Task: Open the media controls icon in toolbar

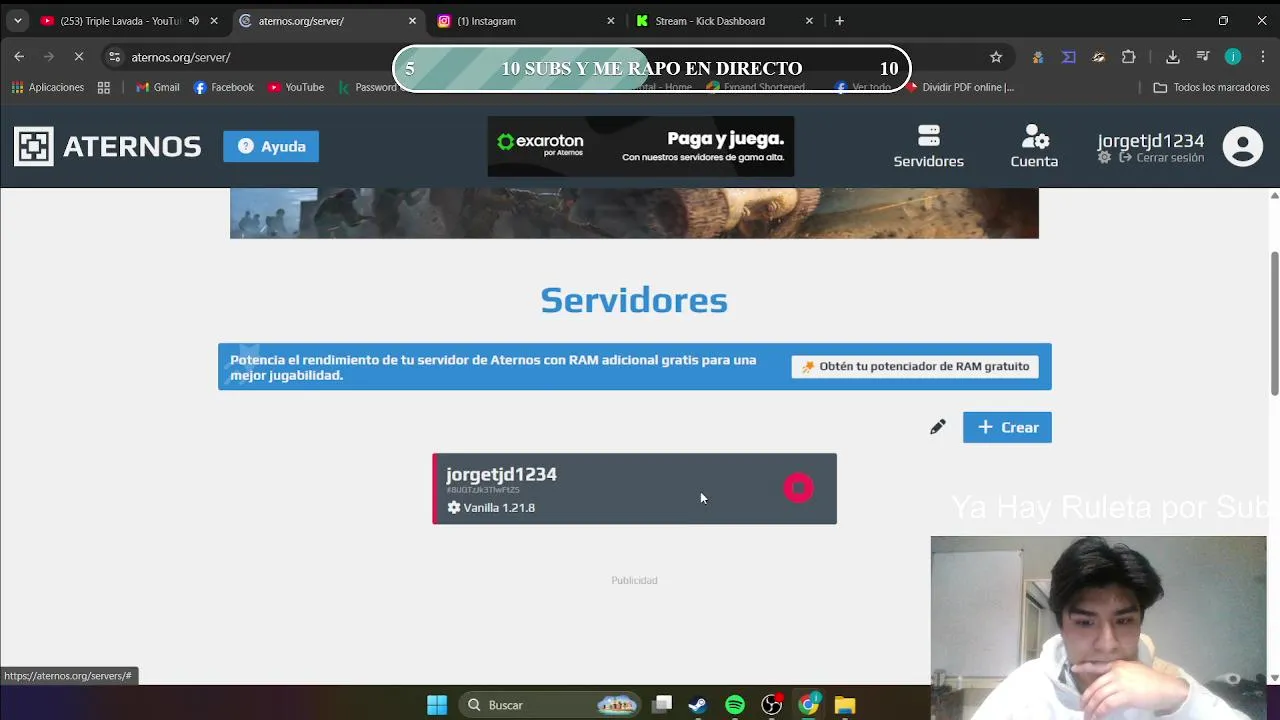Action: tap(1203, 57)
